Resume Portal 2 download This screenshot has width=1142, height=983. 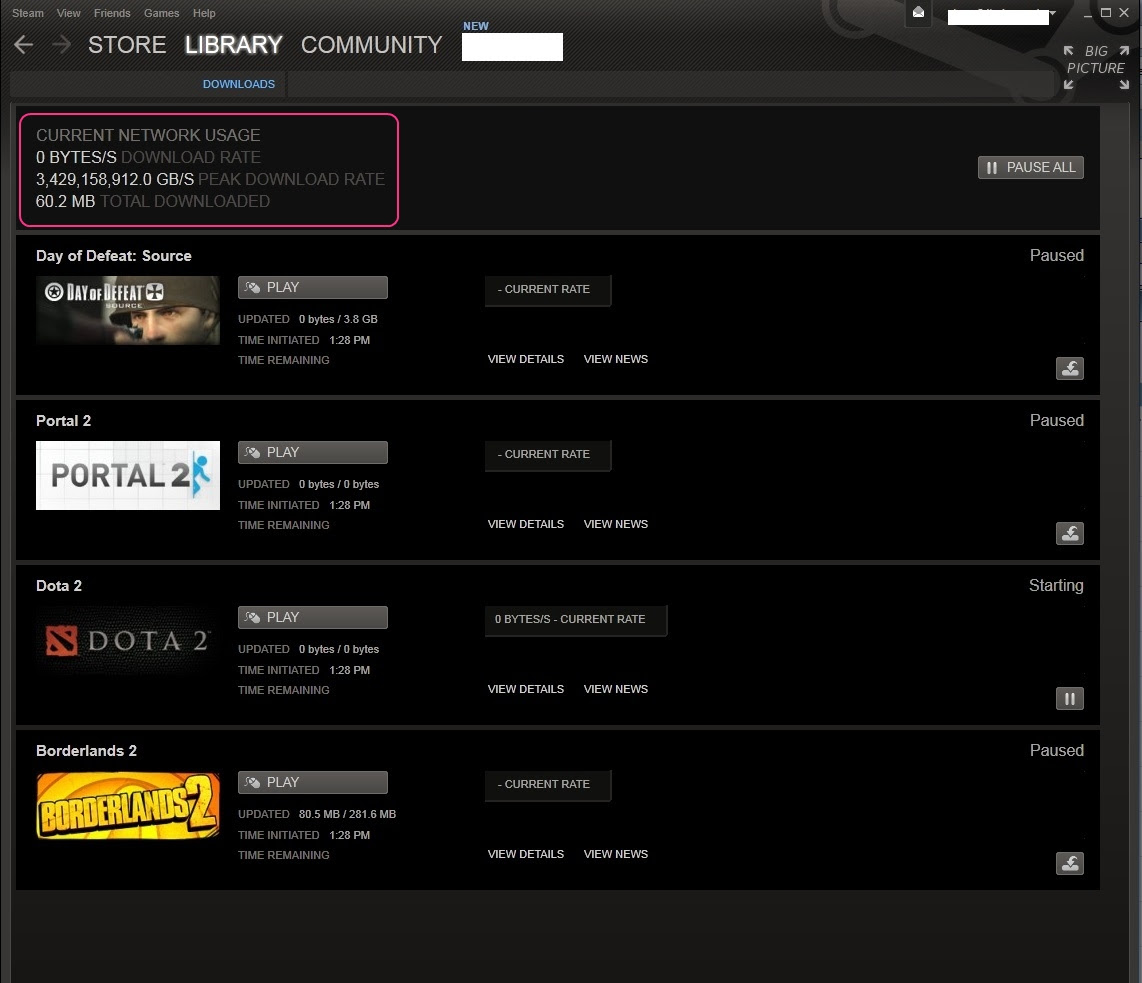click(1069, 534)
